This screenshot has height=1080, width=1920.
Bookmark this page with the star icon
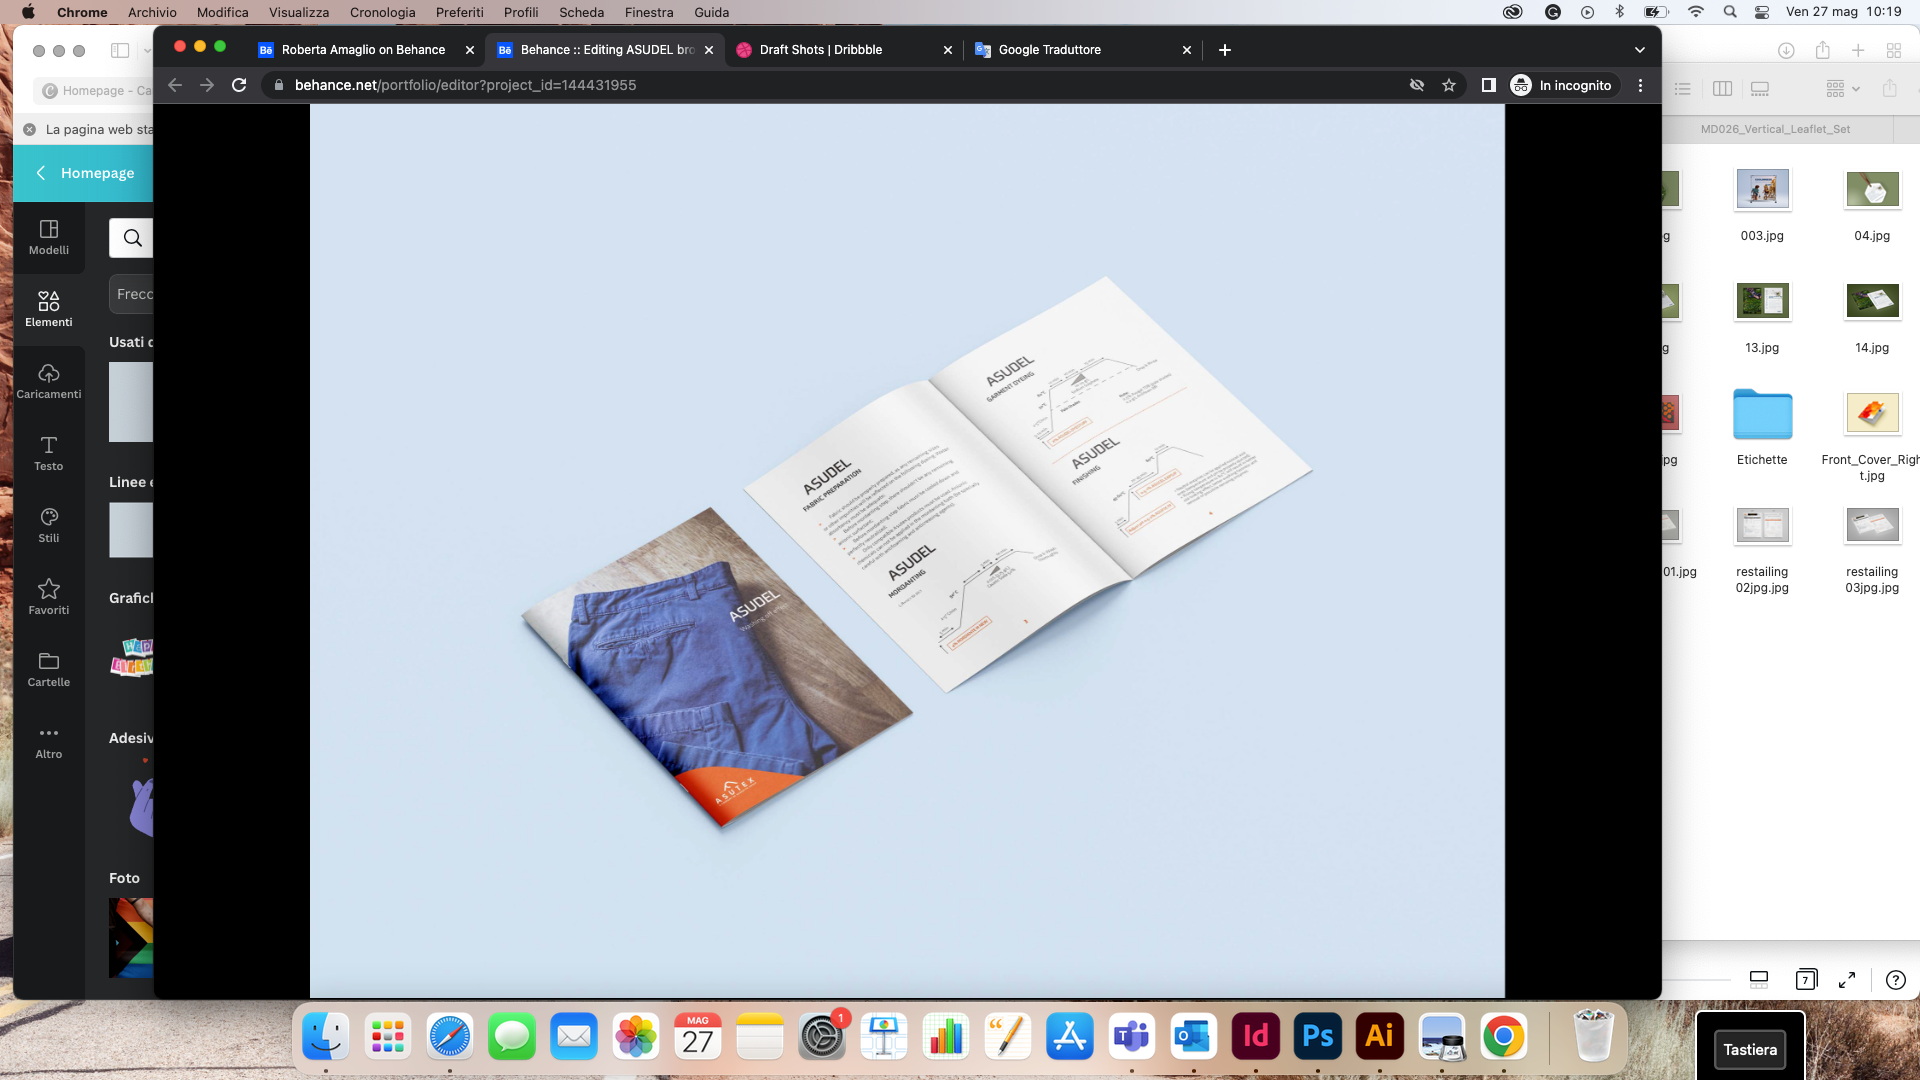point(1449,85)
